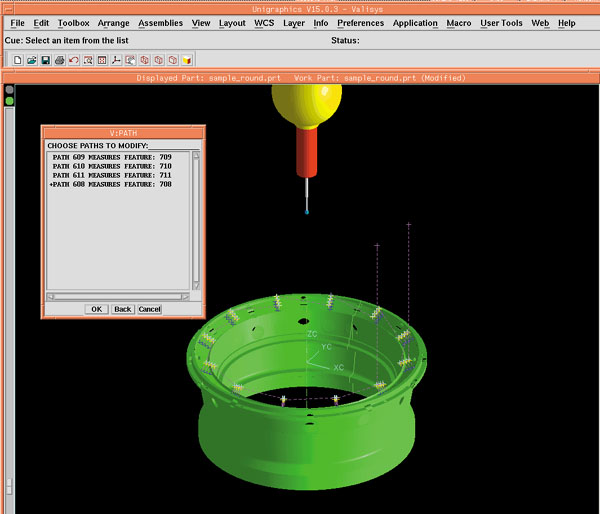The height and width of the screenshot is (514, 600).
Task: Click Cancel in the V:PATH dialog
Action: [149, 309]
